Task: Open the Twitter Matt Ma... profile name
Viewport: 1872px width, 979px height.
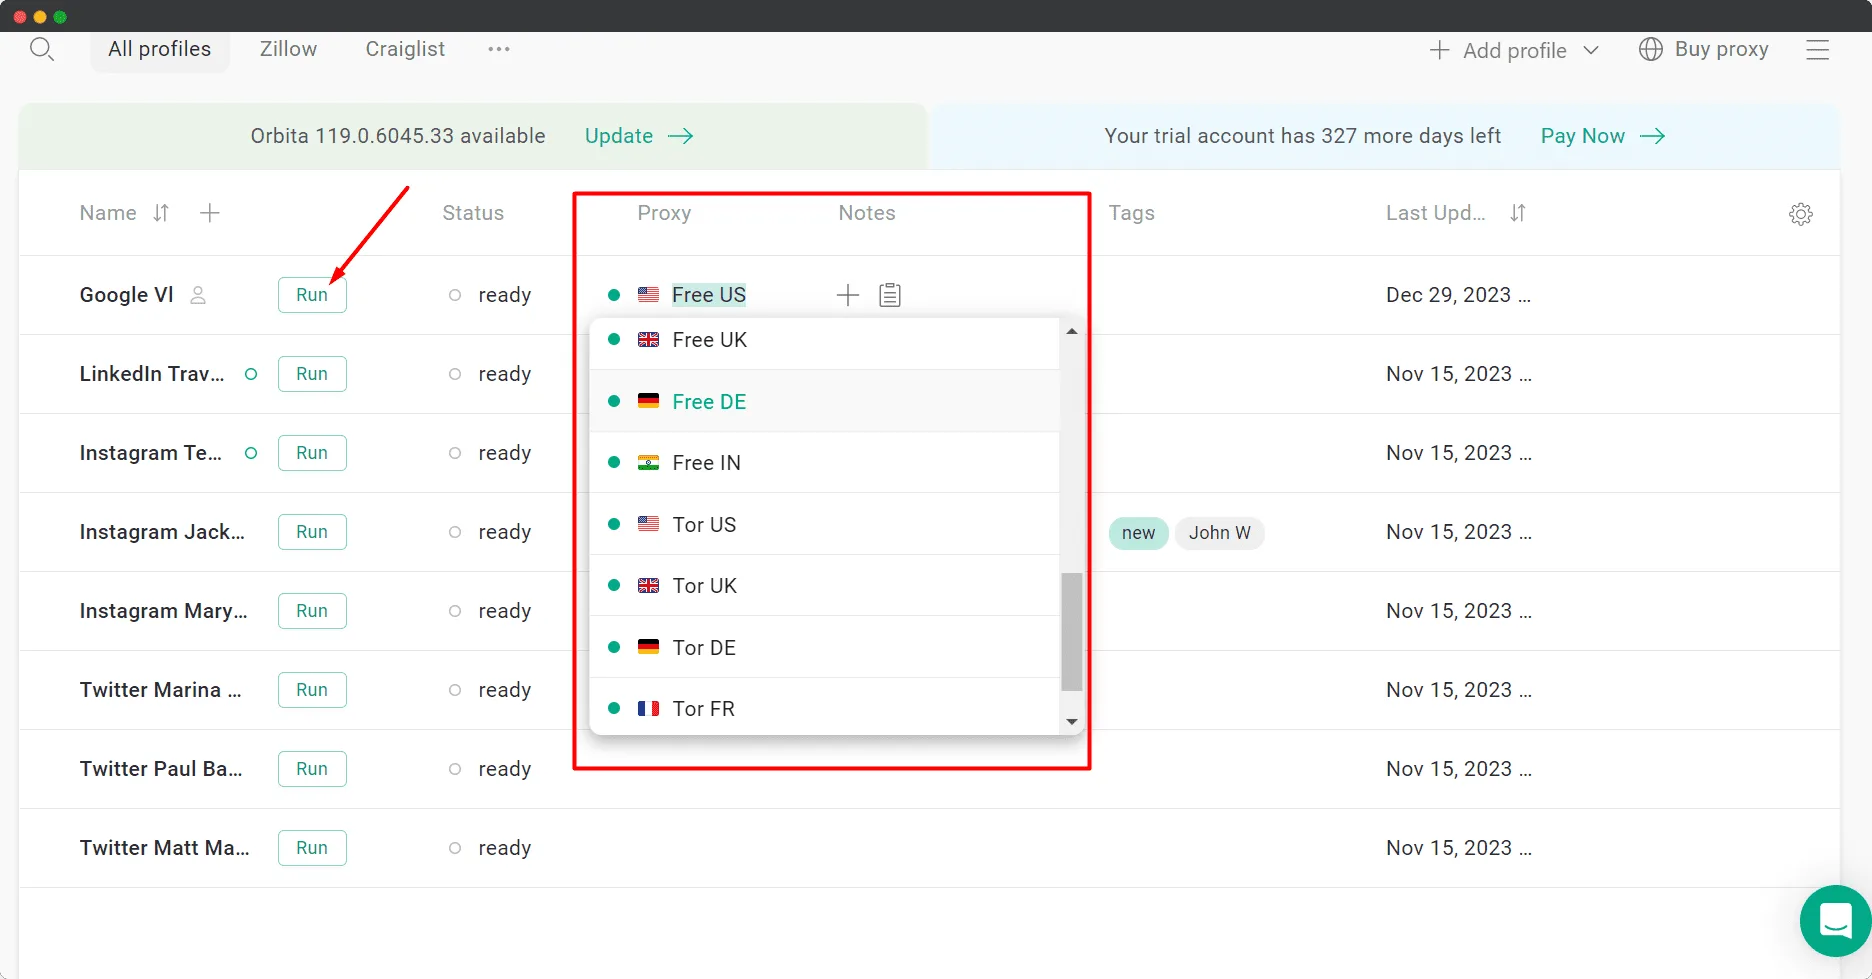Action: (164, 848)
